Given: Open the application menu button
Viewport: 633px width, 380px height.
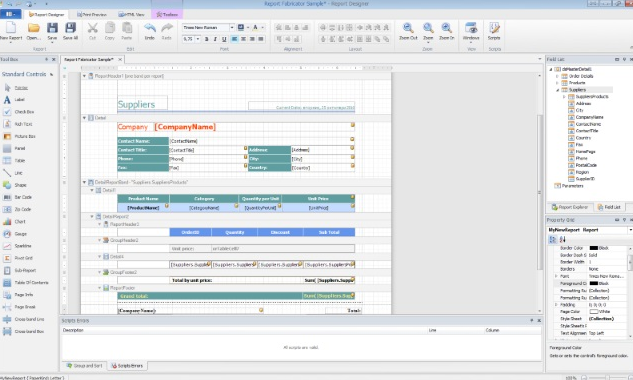Looking at the screenshot, I should 11,14.
